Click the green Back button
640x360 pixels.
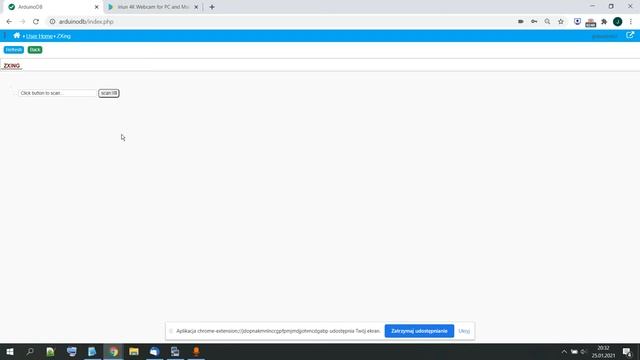click(35, 50)
